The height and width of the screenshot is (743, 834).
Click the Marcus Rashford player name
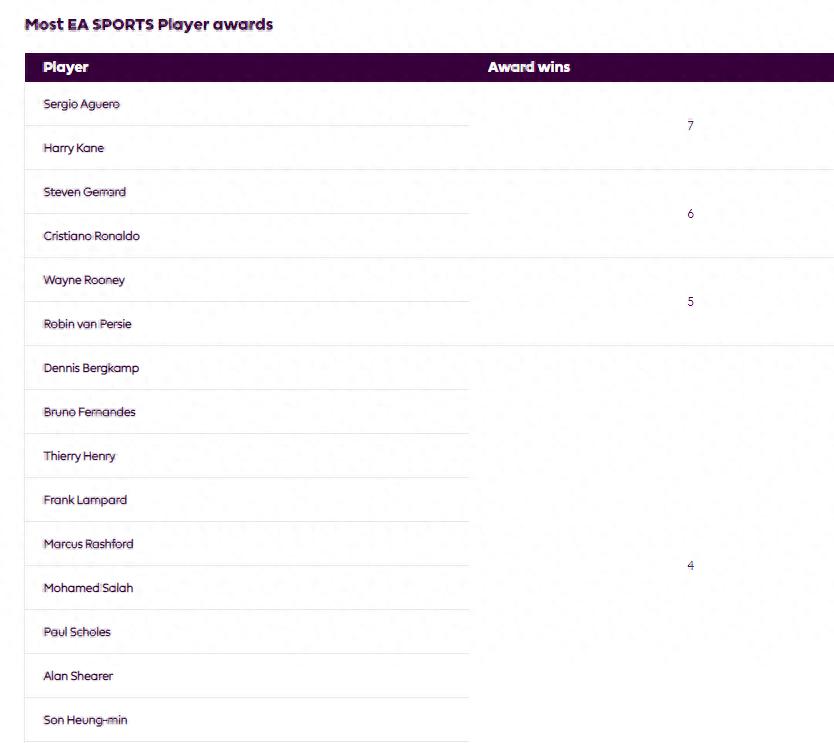[89, 544]
